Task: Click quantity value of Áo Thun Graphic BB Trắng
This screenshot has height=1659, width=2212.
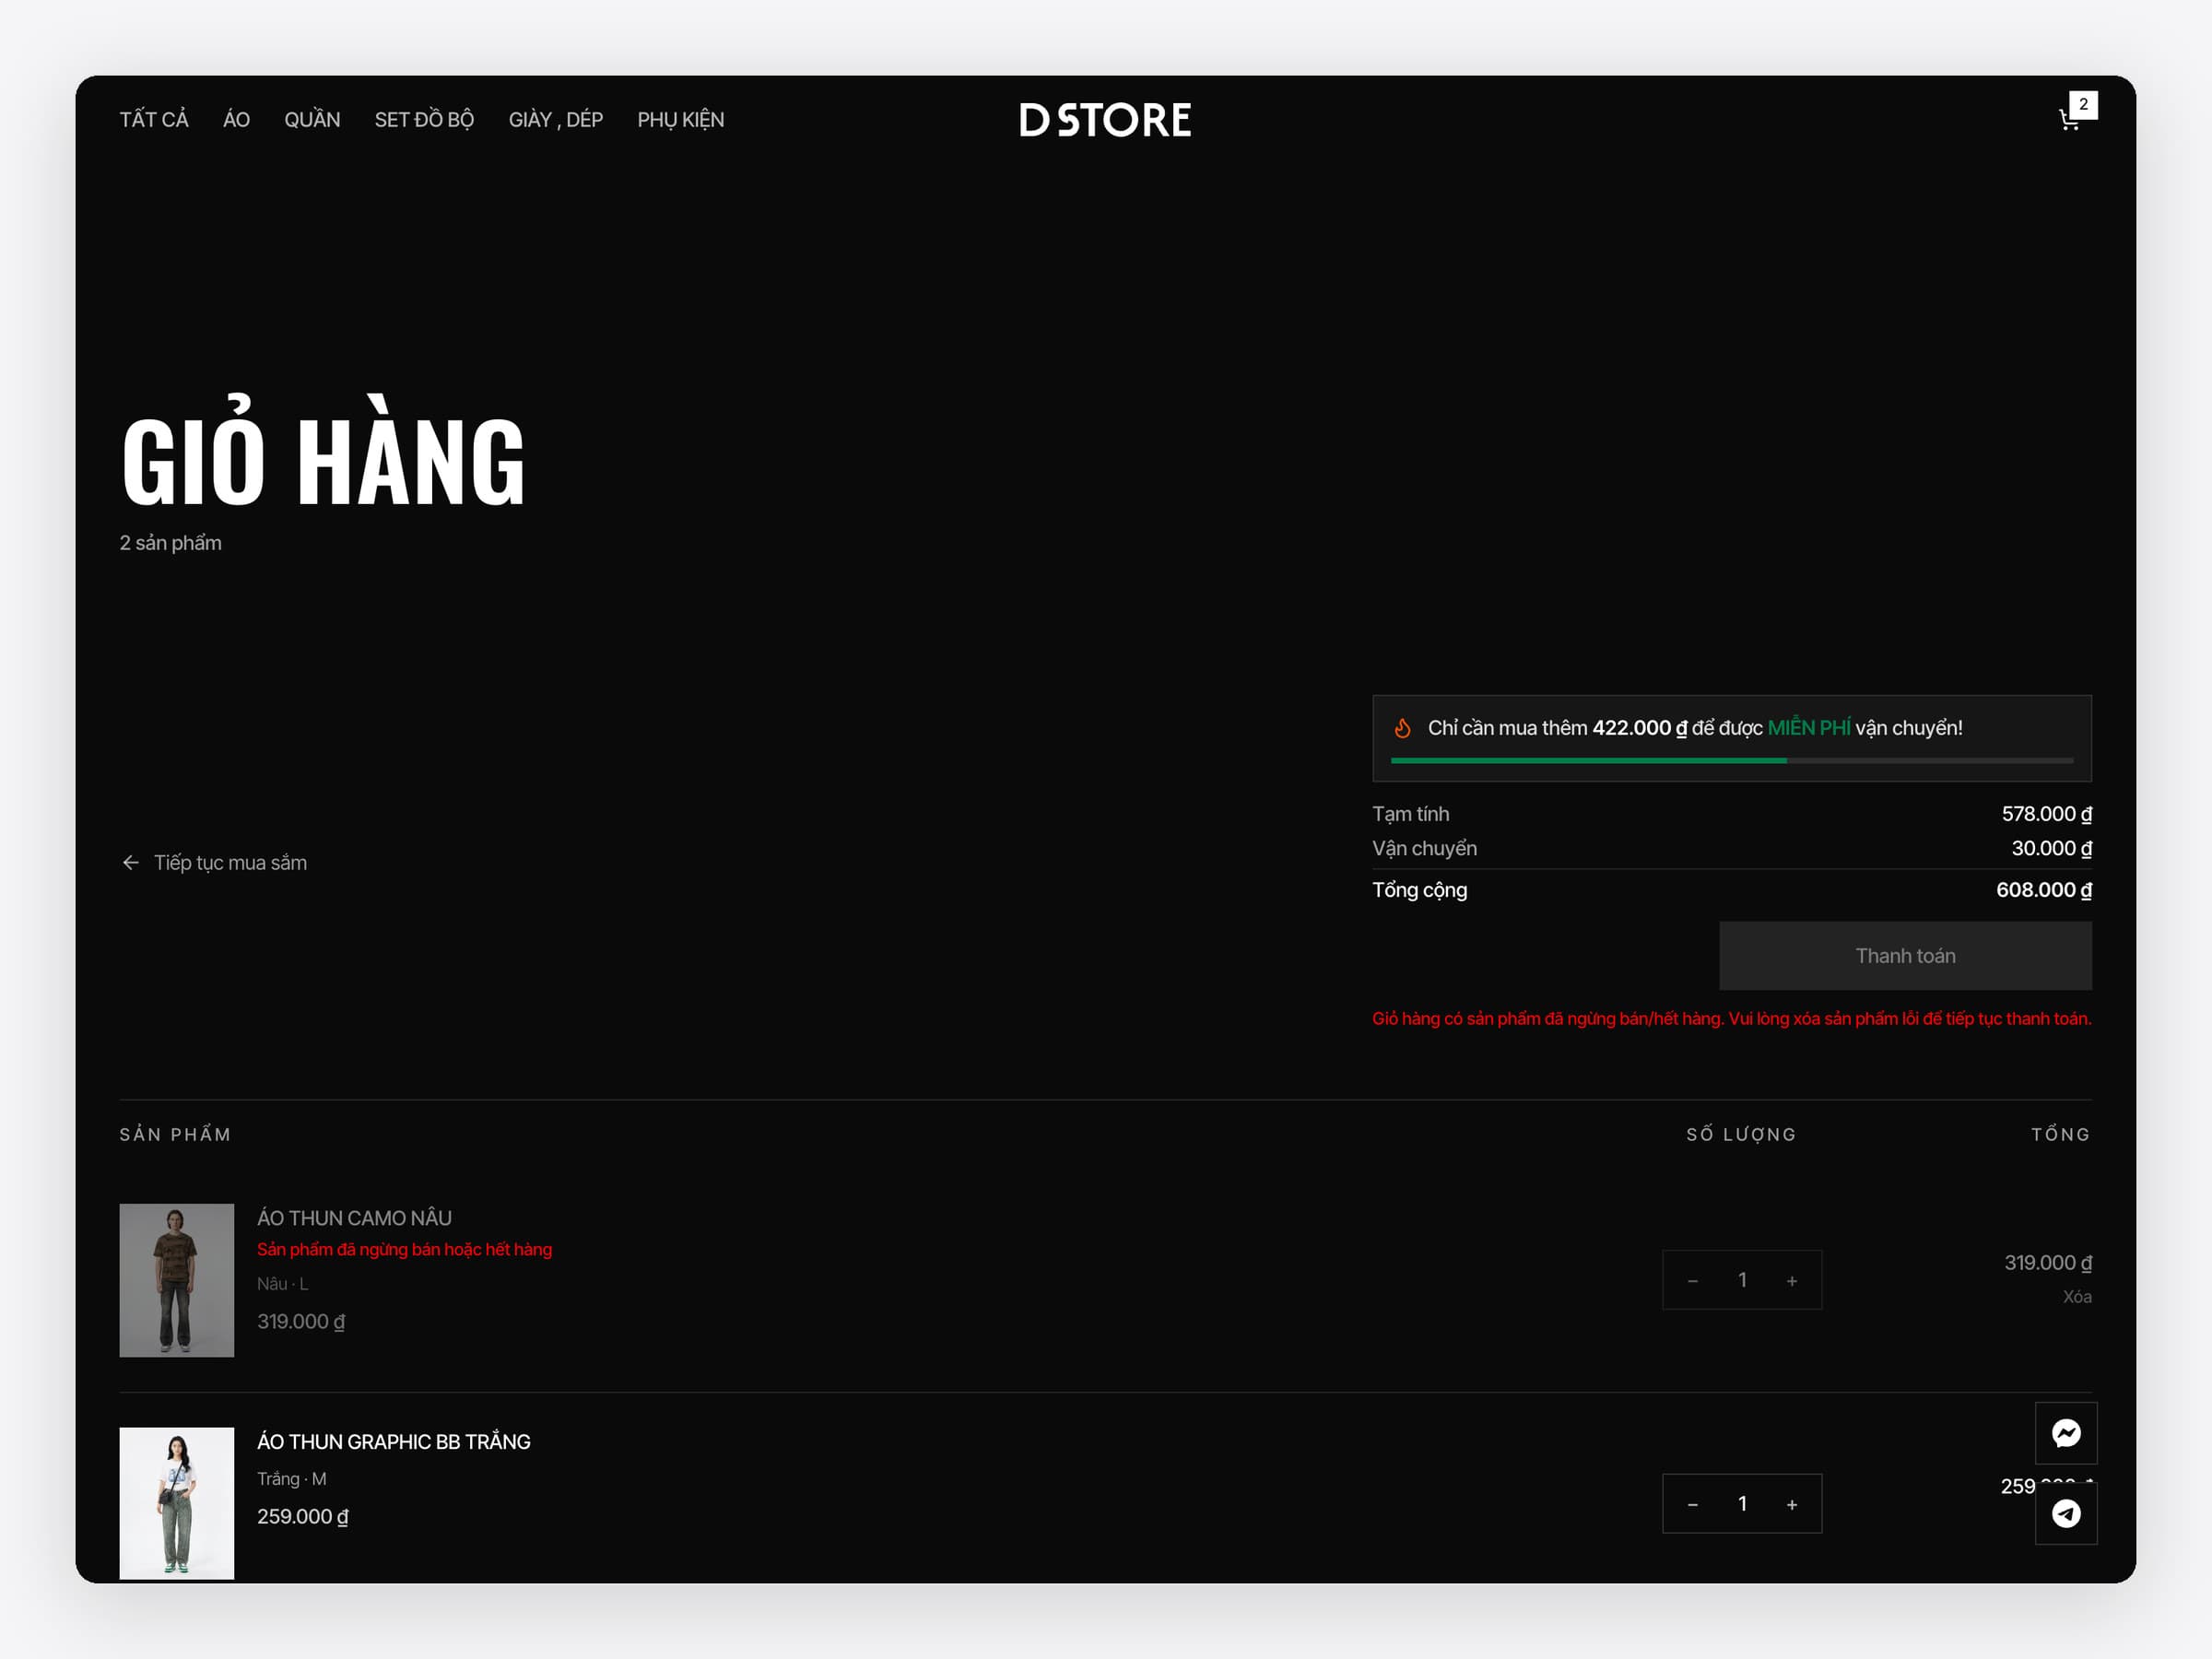Action: click(1742, 1504)
